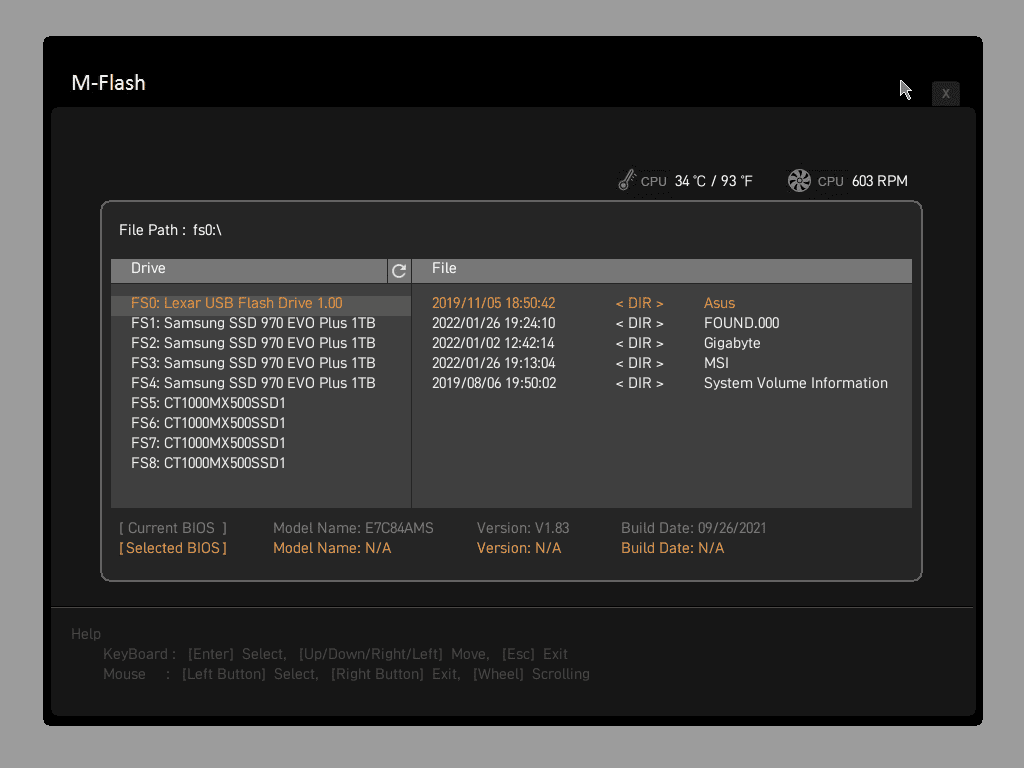Pick the FS8 CT1000MX500SSD1 drive
This screenshot has height=768, width=1024.
click(x=208, y=463)
